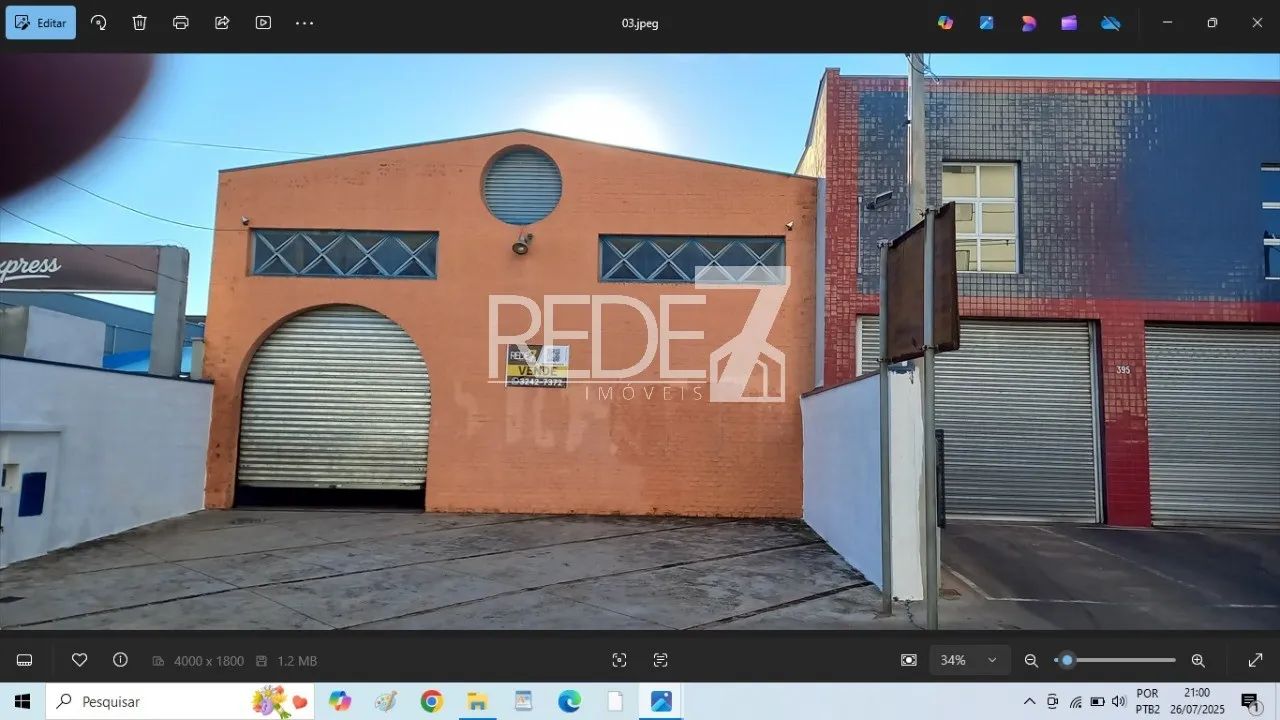
Task: Zoom out with the minus magnifier
Action: coord(1031,660)
